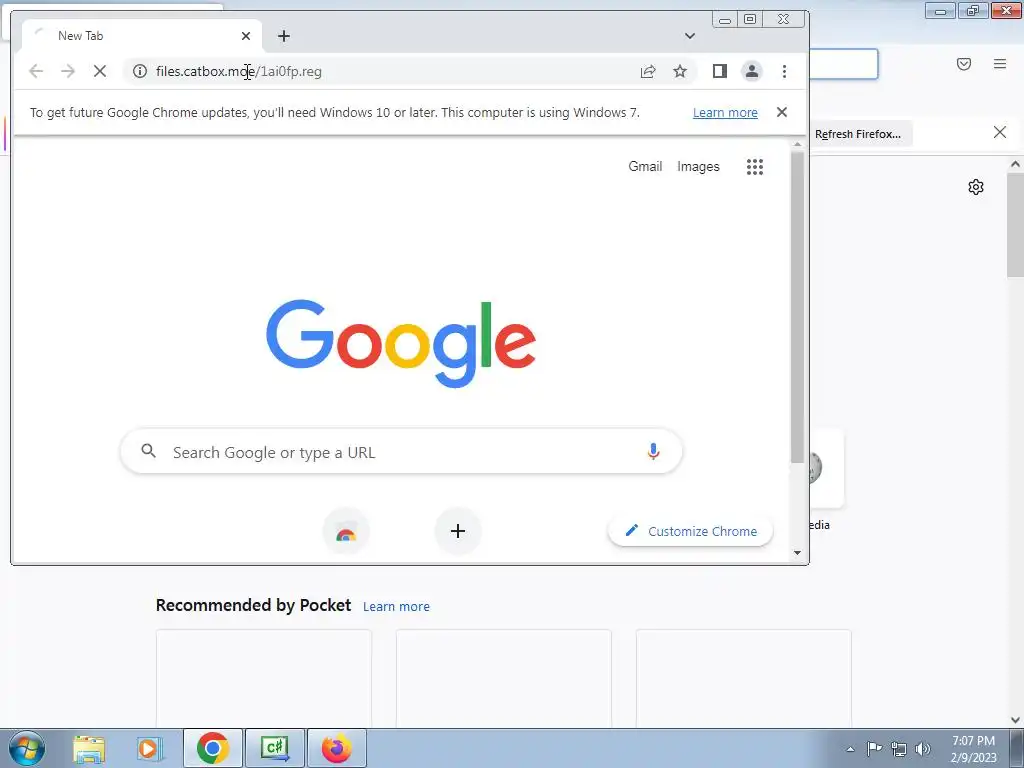Screen dimensions: 1024x768
Task: Open Google Images link
Action: 698,167
